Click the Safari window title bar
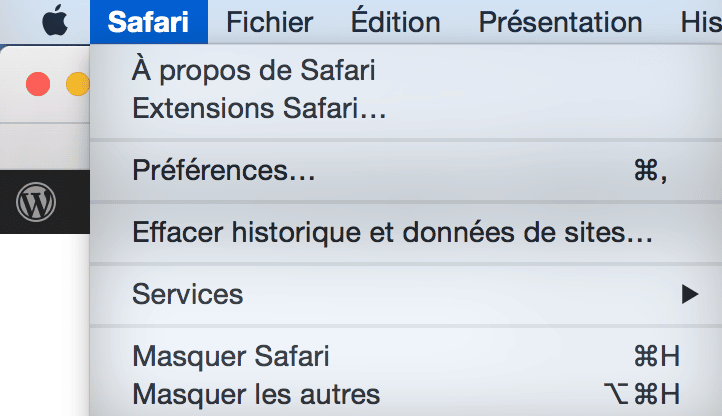This screenshot has width=722, height=416. [x=45, y=84]
